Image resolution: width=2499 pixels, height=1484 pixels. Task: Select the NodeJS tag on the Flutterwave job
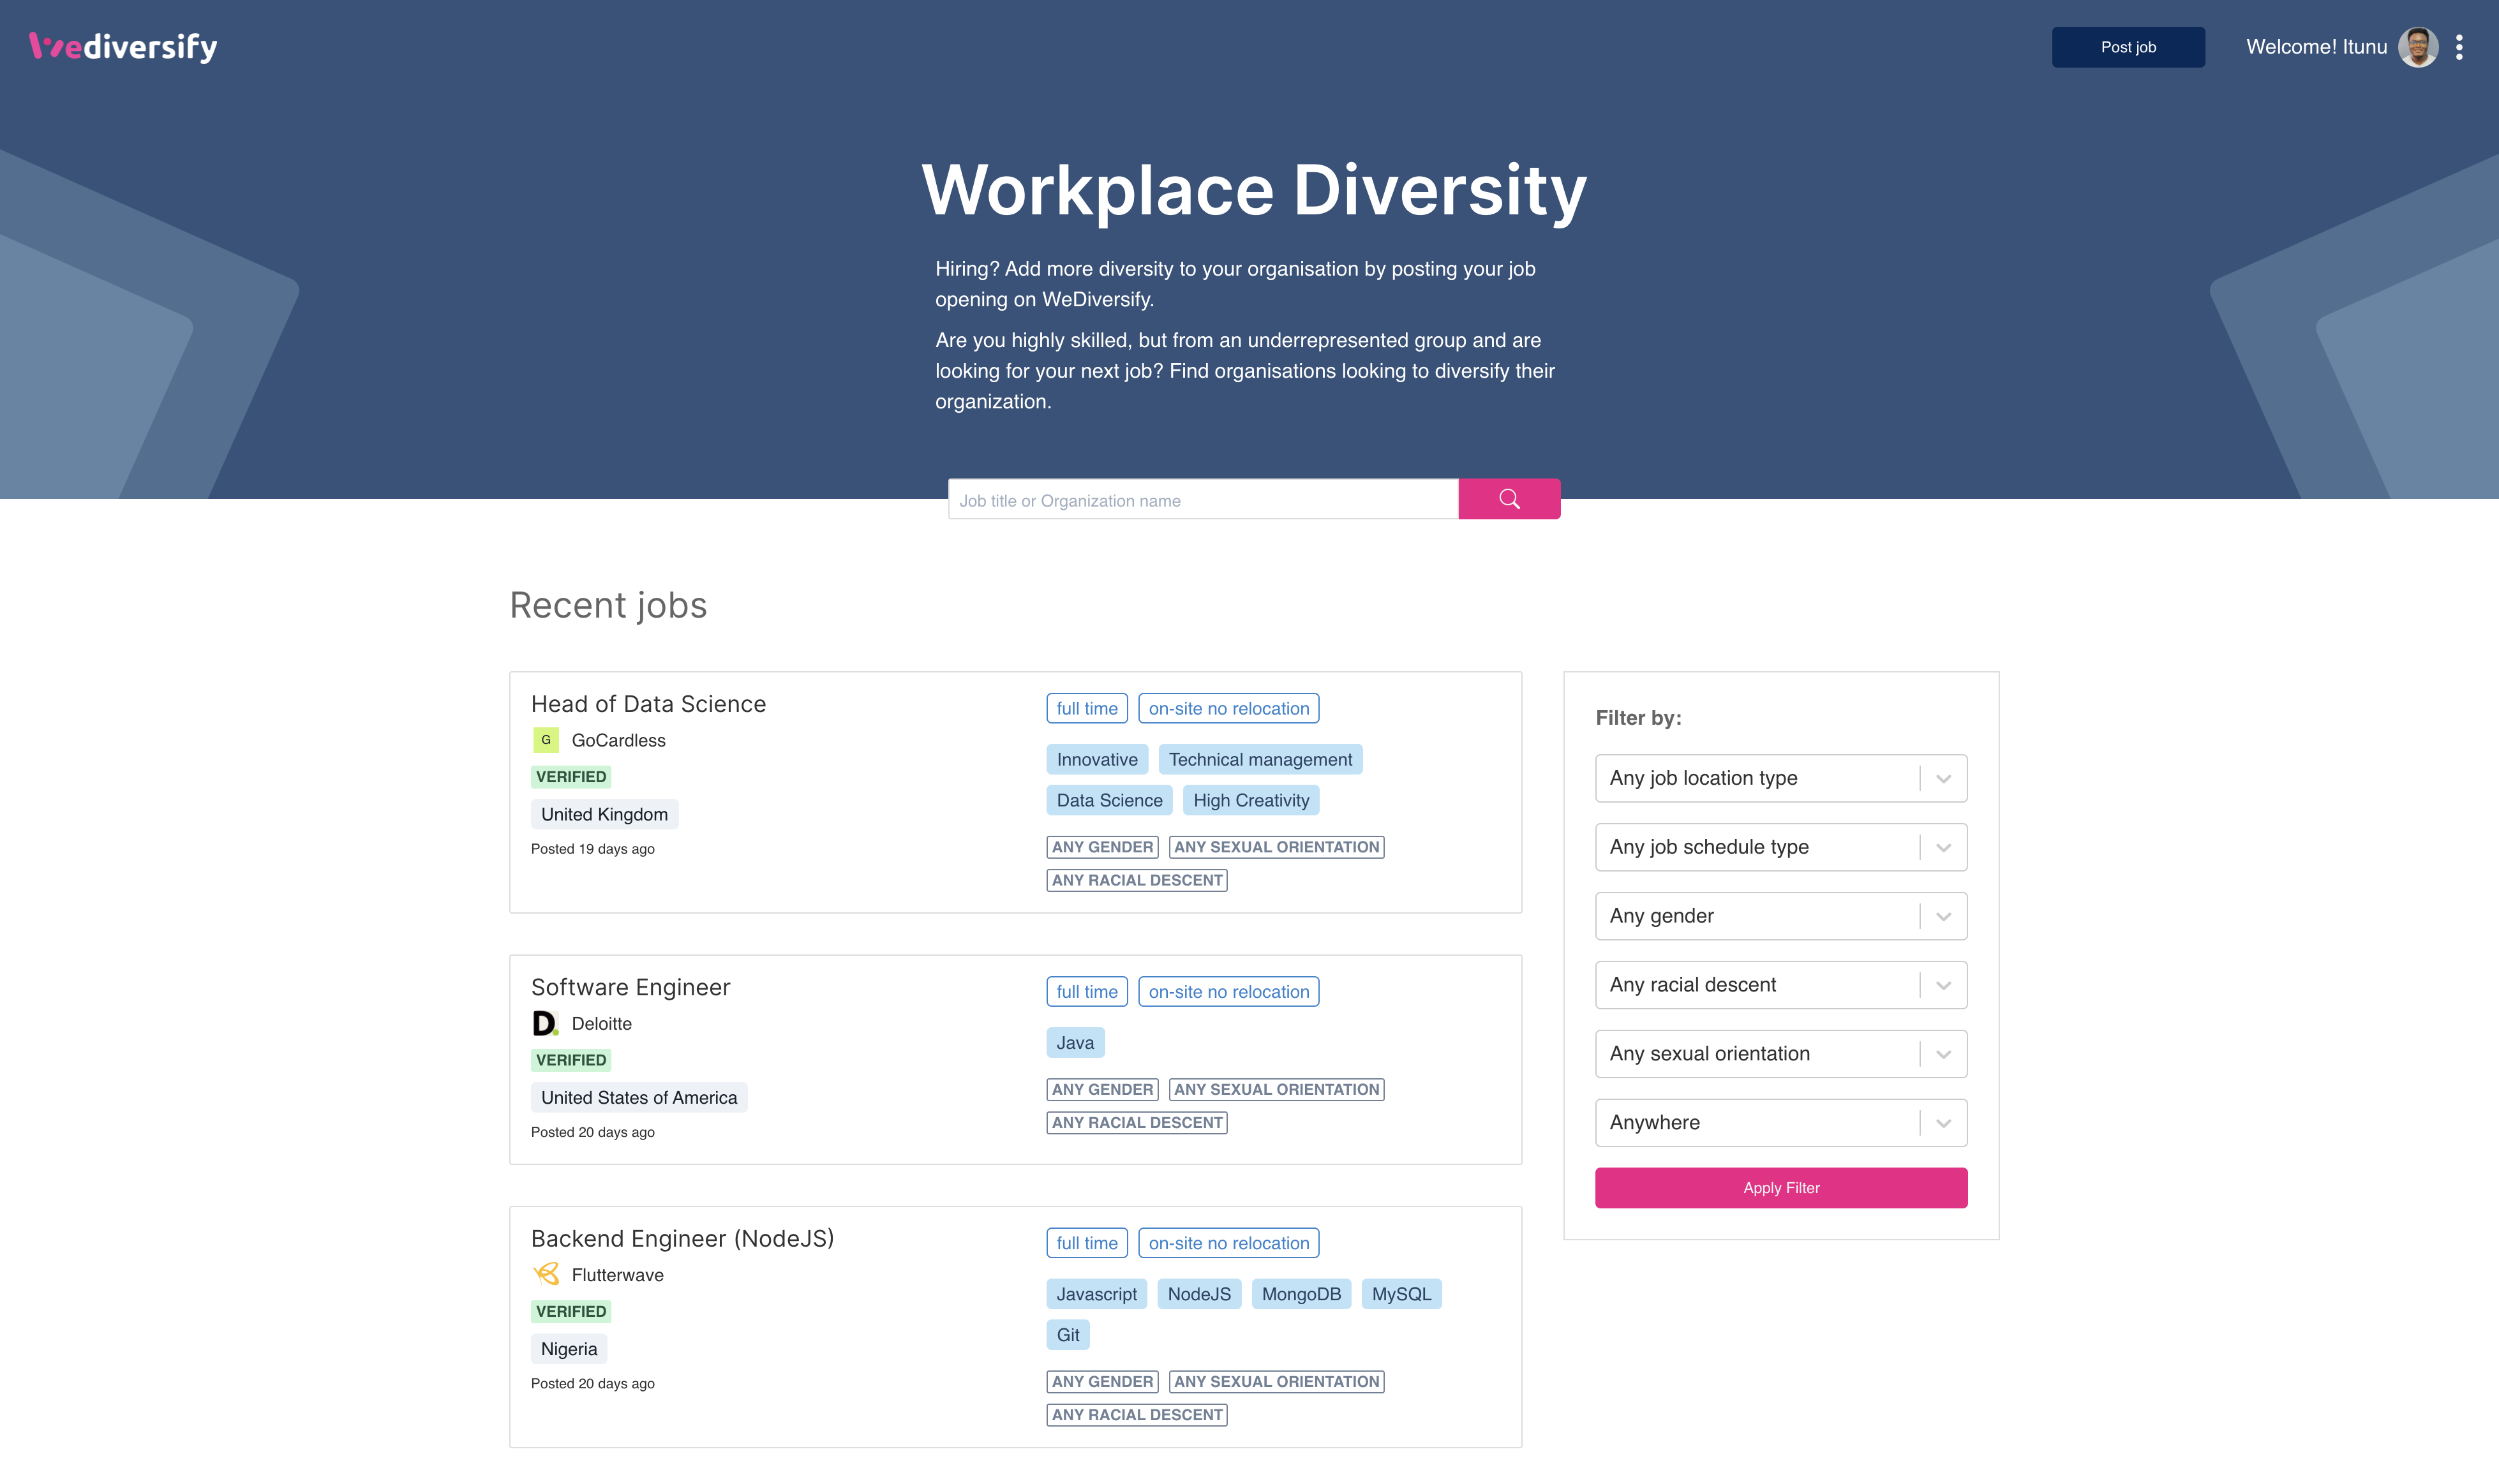point(1198,1293)
